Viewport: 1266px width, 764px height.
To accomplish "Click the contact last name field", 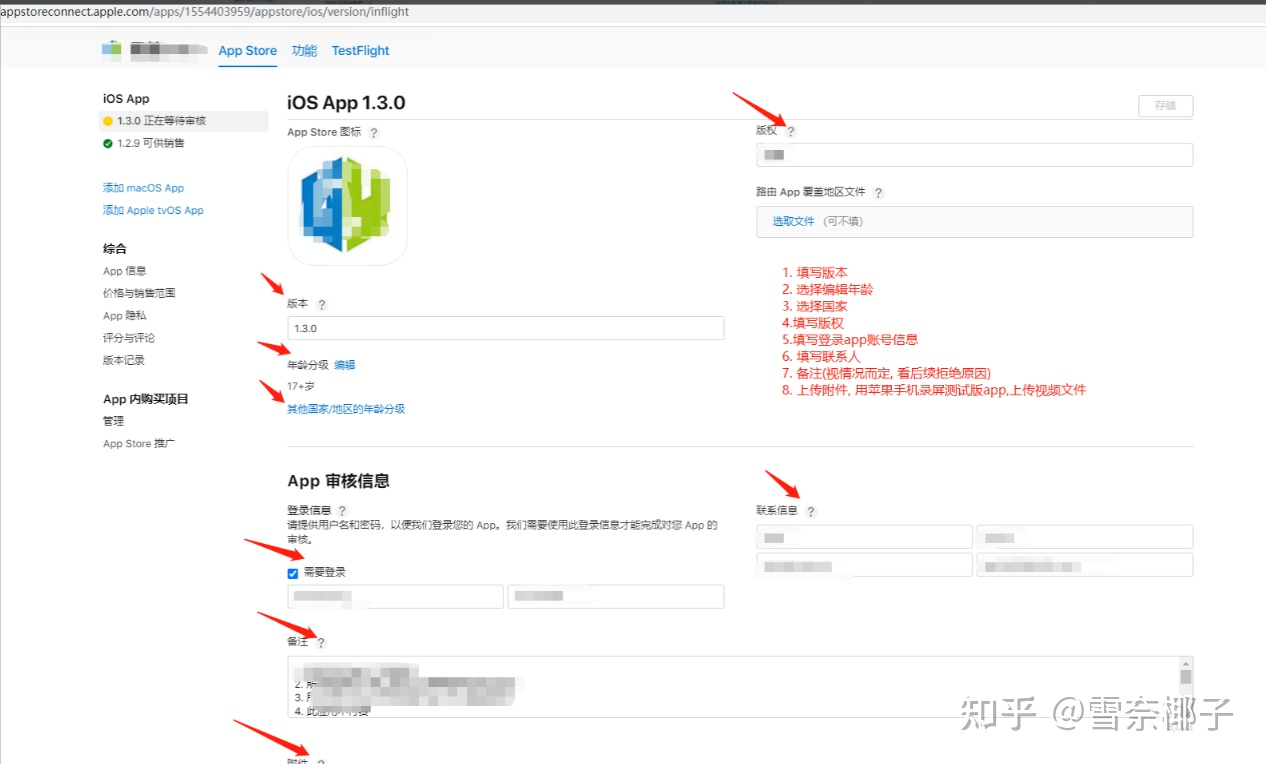I will [x=1084, y=537].
